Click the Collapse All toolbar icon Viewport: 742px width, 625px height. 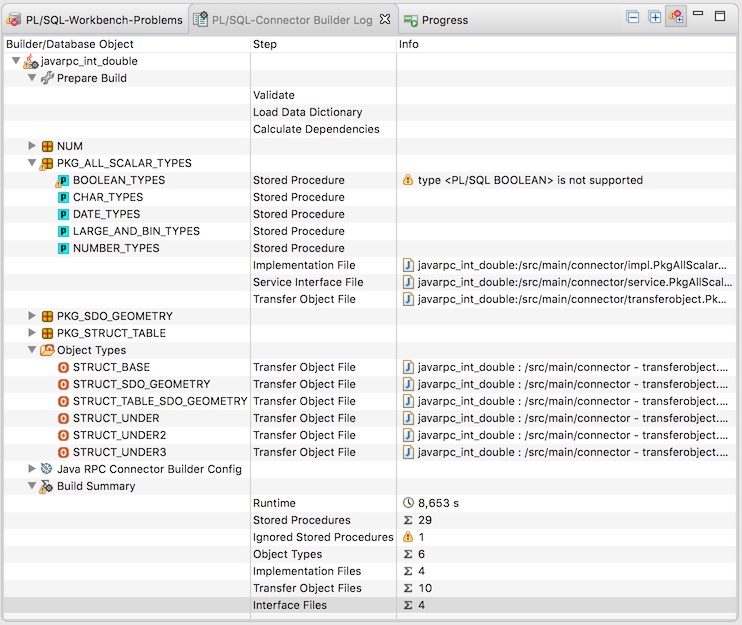coord(632,18)
